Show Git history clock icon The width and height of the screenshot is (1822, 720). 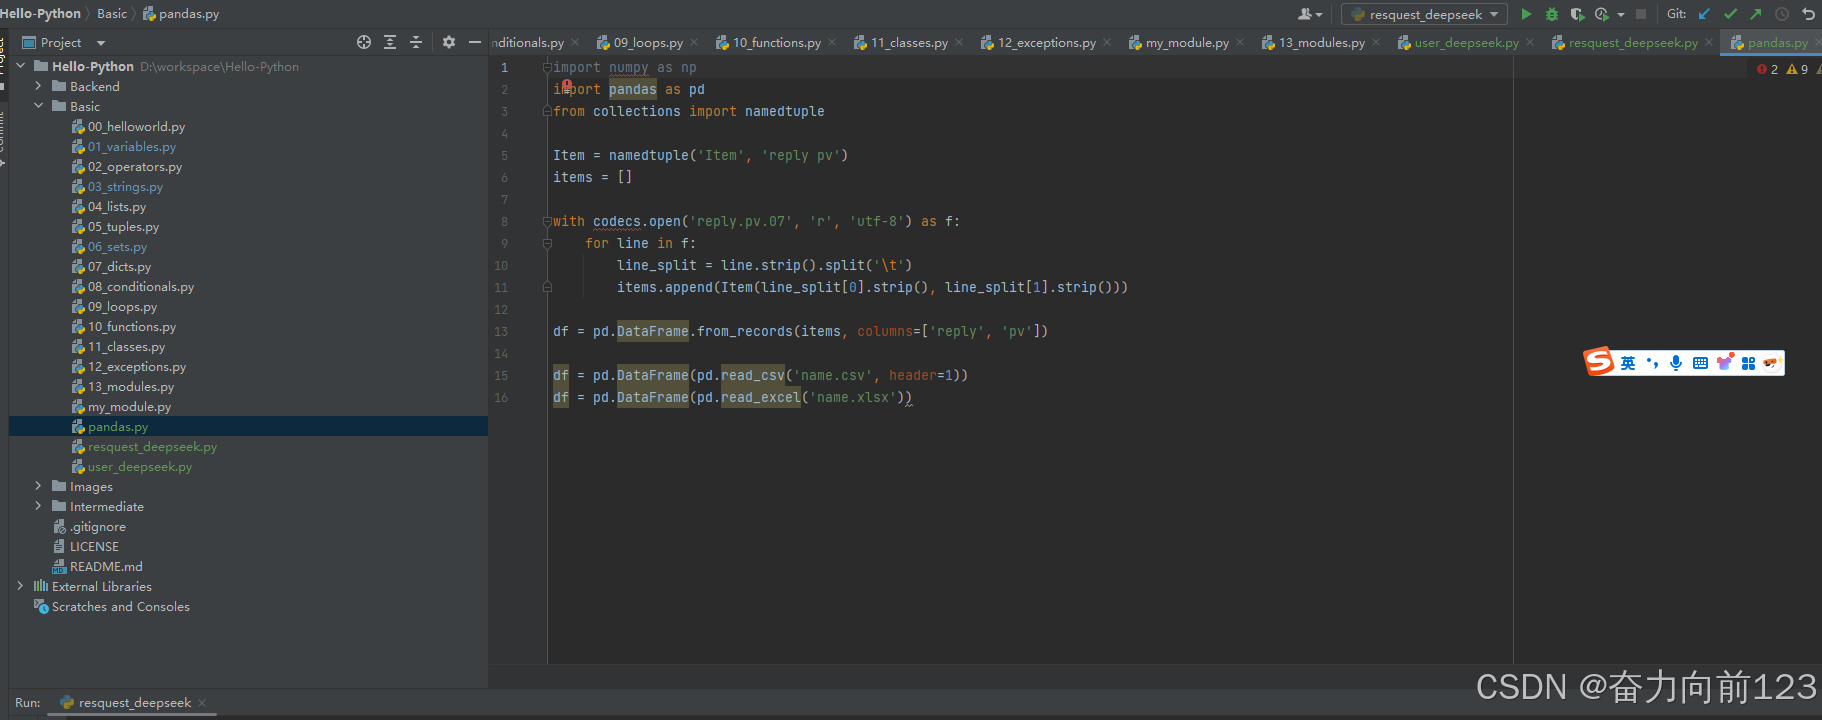[x=1782, y=14]
